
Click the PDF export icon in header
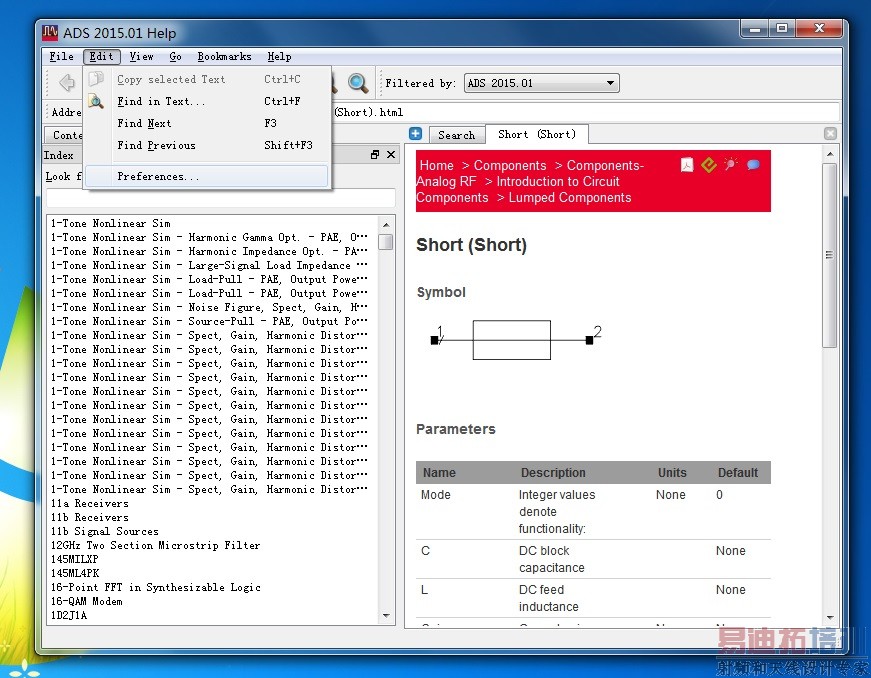(687, 165)
